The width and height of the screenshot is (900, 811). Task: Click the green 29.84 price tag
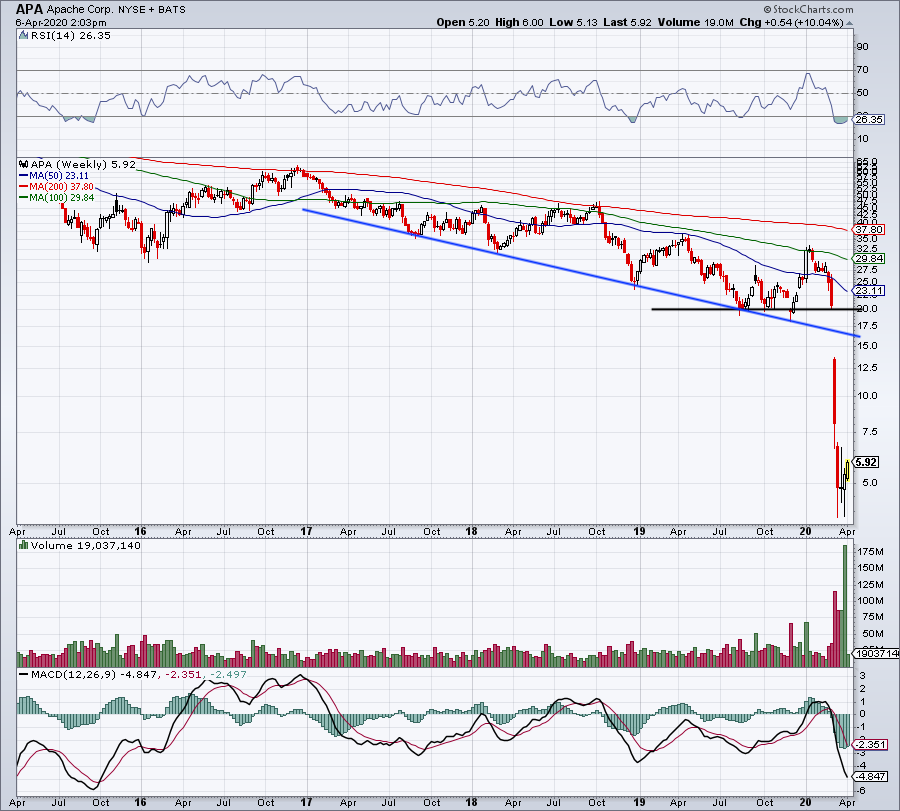coord(866,257)
